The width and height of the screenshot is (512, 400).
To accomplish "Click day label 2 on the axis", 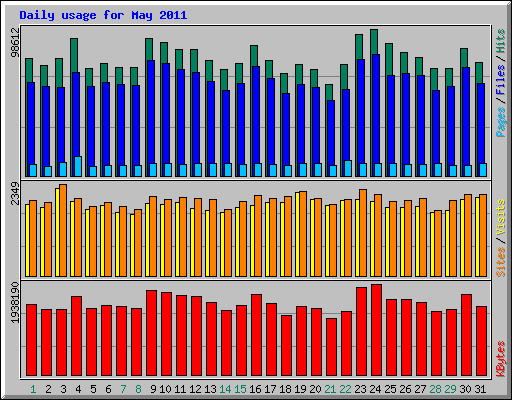I will tap(48, 389).
